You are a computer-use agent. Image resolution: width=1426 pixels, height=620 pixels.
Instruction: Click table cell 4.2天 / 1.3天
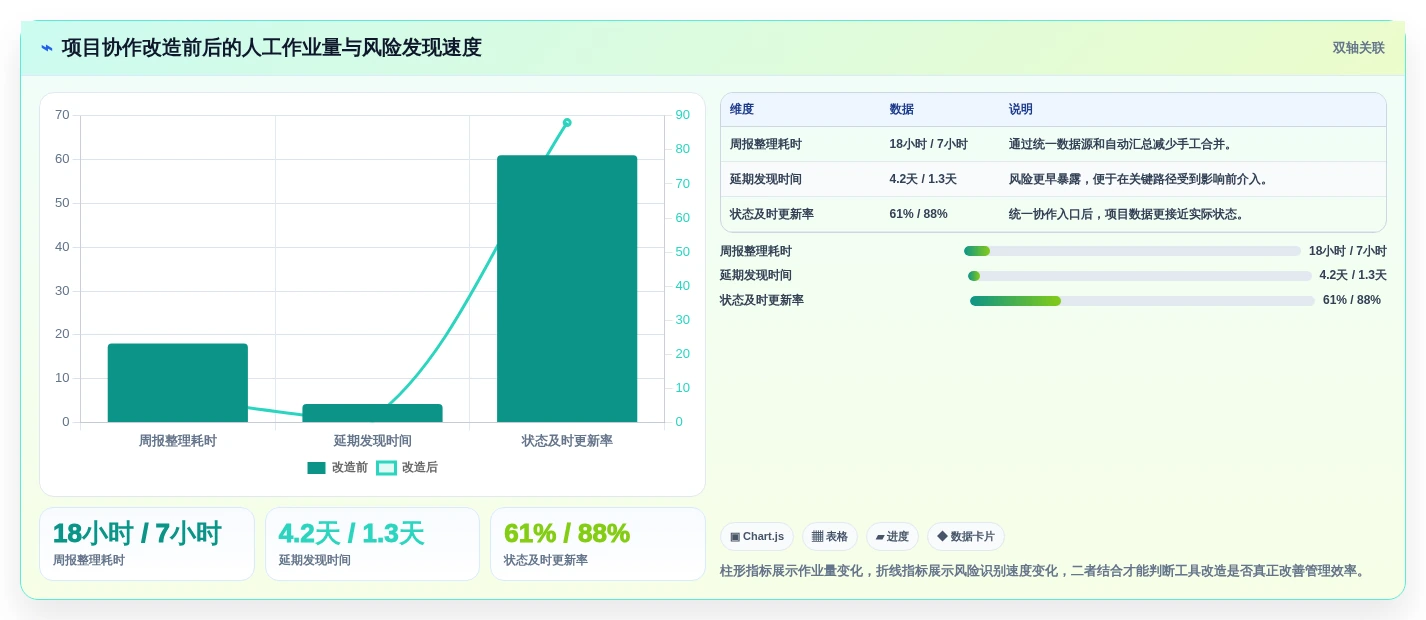[x=923, y=180]
